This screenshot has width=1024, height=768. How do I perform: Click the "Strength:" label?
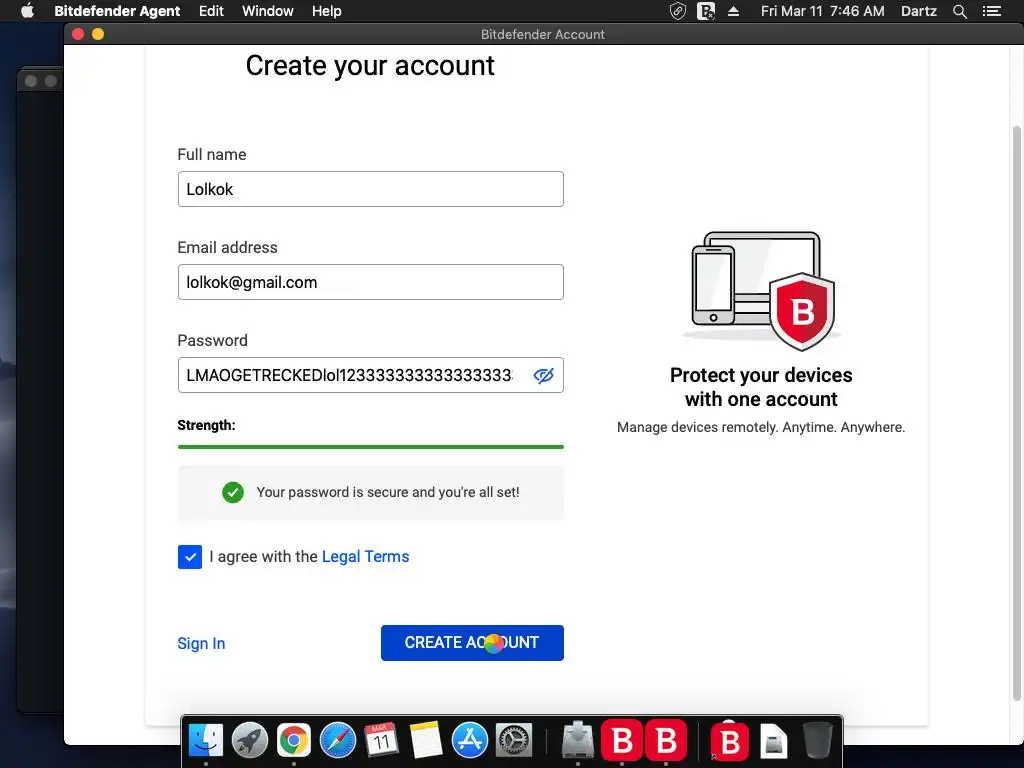(x=206, y=425)
